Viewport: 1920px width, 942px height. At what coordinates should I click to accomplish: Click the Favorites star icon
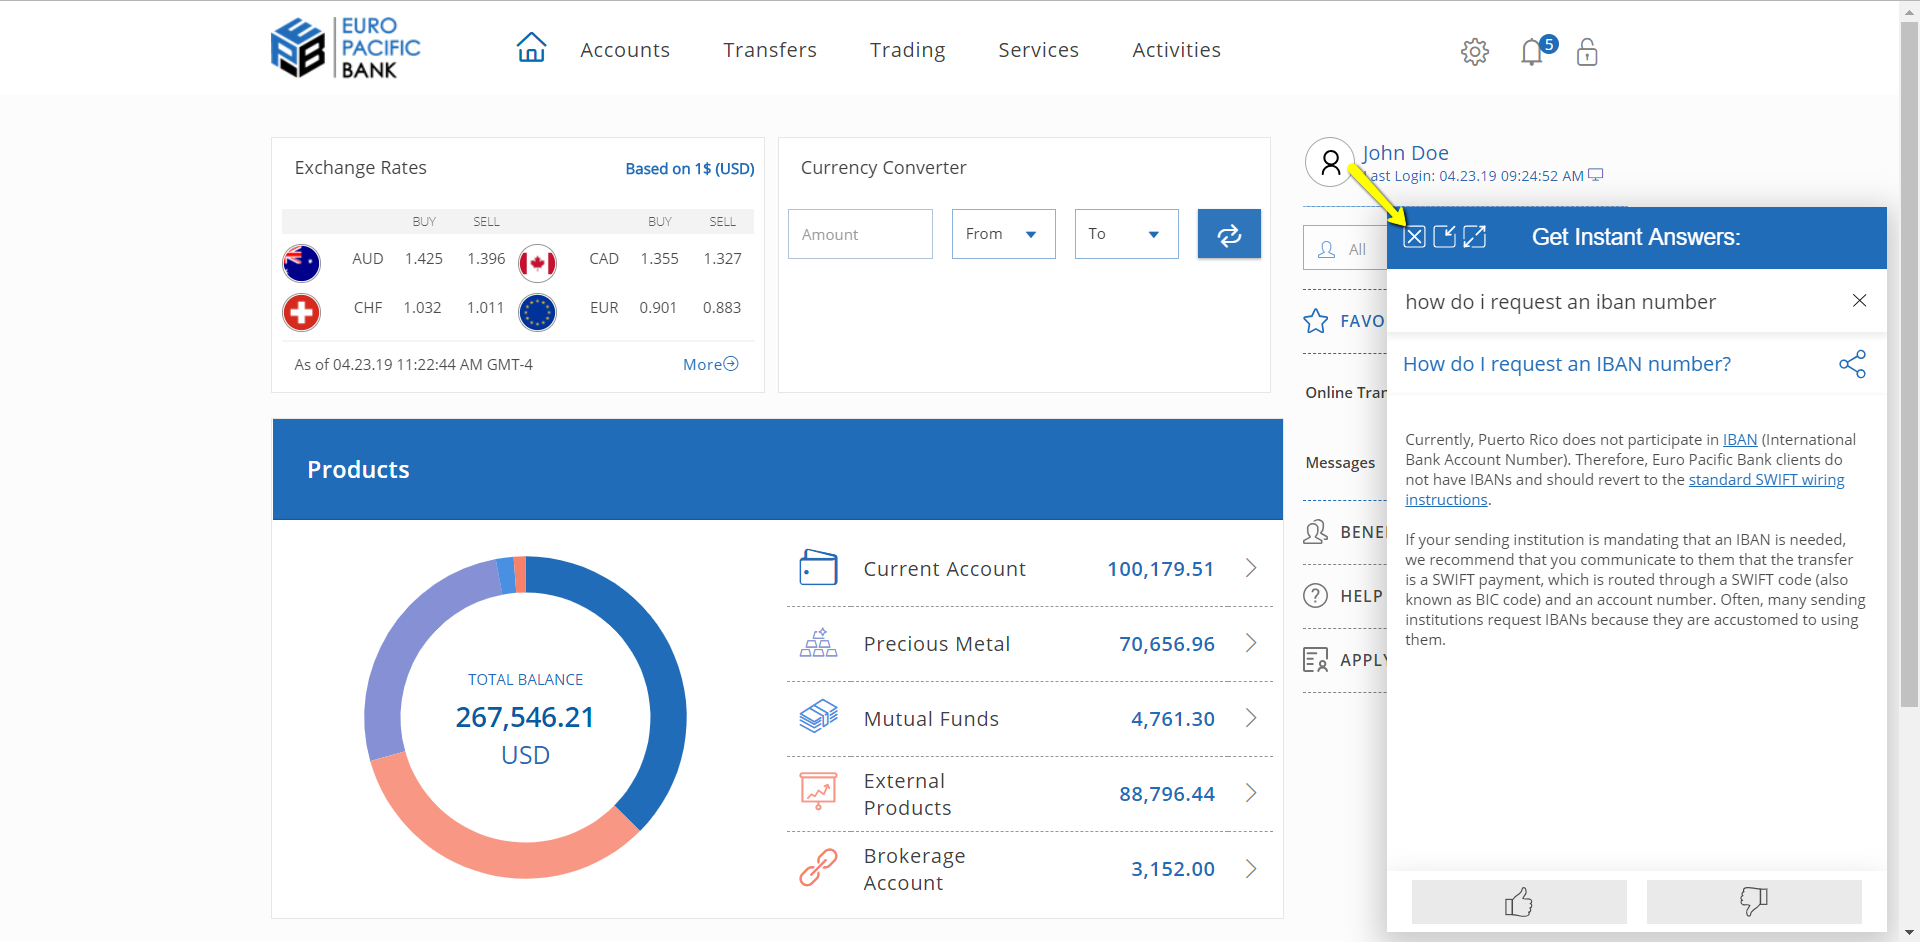(1316, 321)
